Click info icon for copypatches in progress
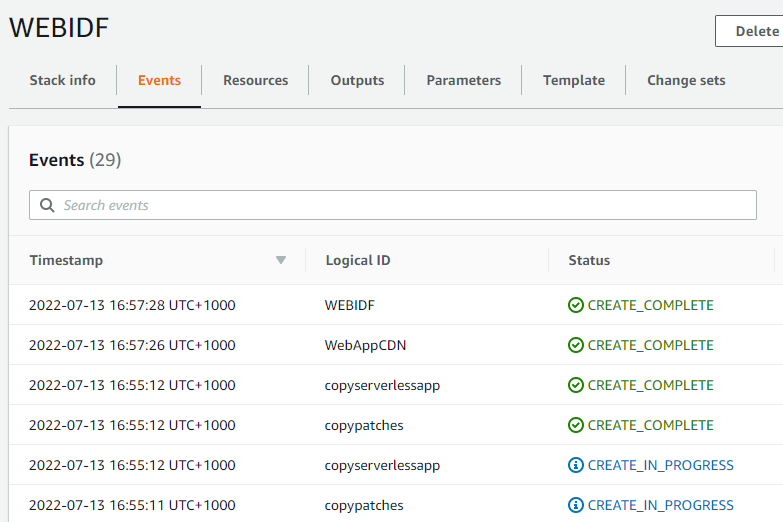 click(576, 505)
